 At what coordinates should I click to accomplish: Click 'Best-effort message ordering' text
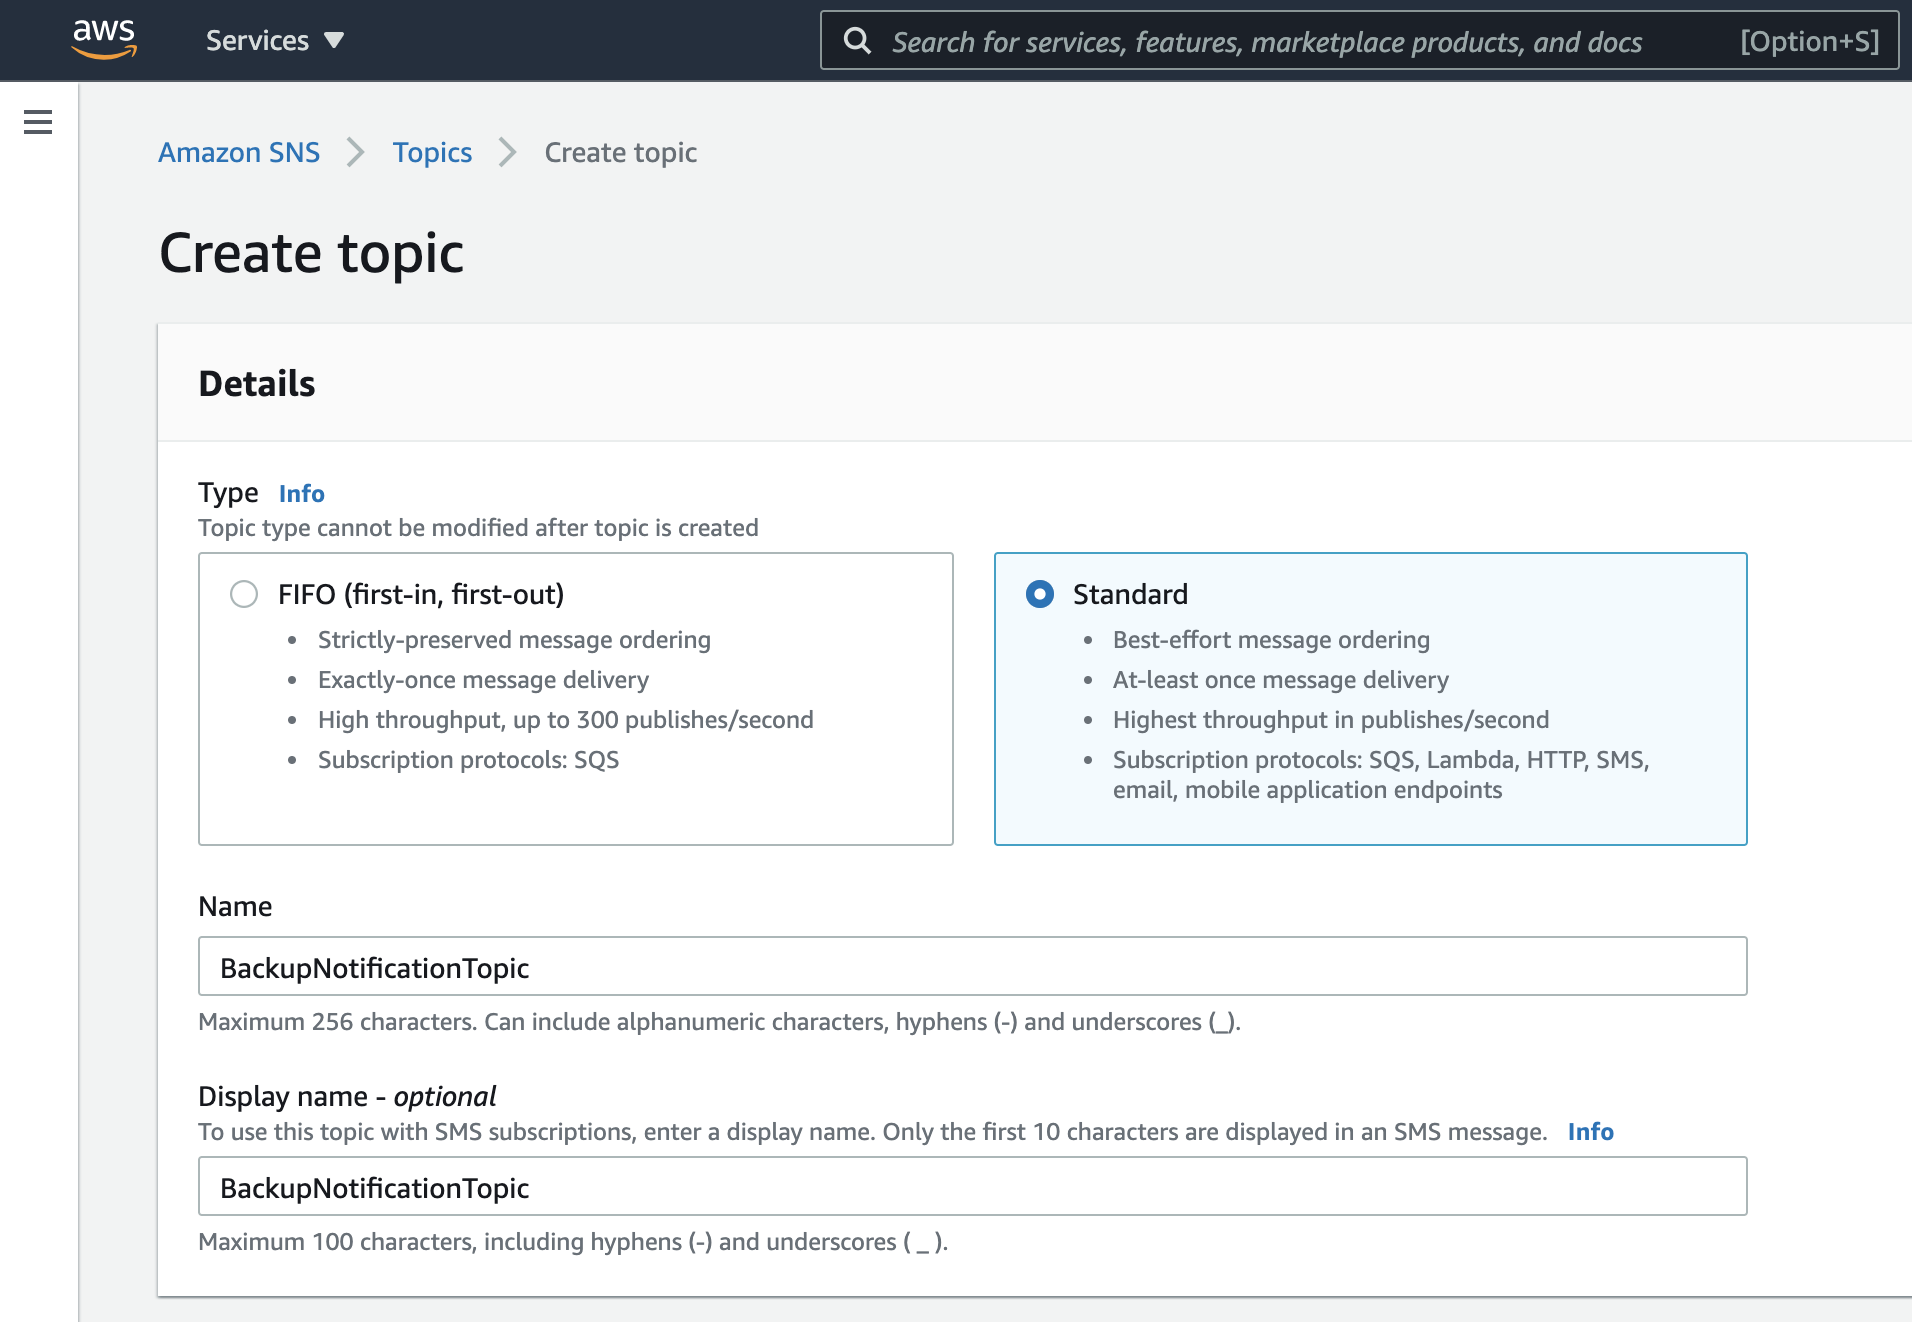1271,640
